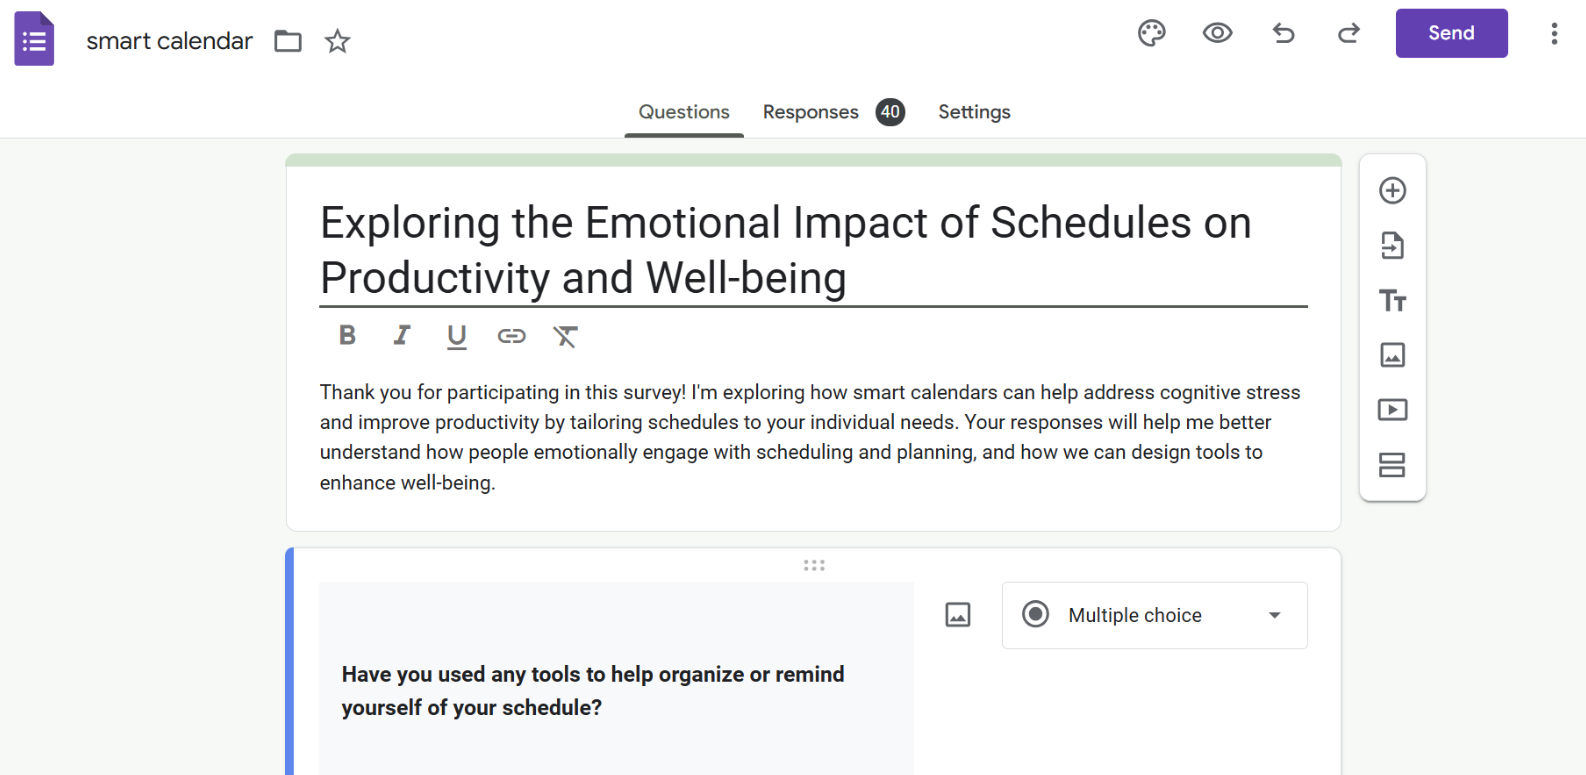Open the customize theme palette

[1151, 33]
